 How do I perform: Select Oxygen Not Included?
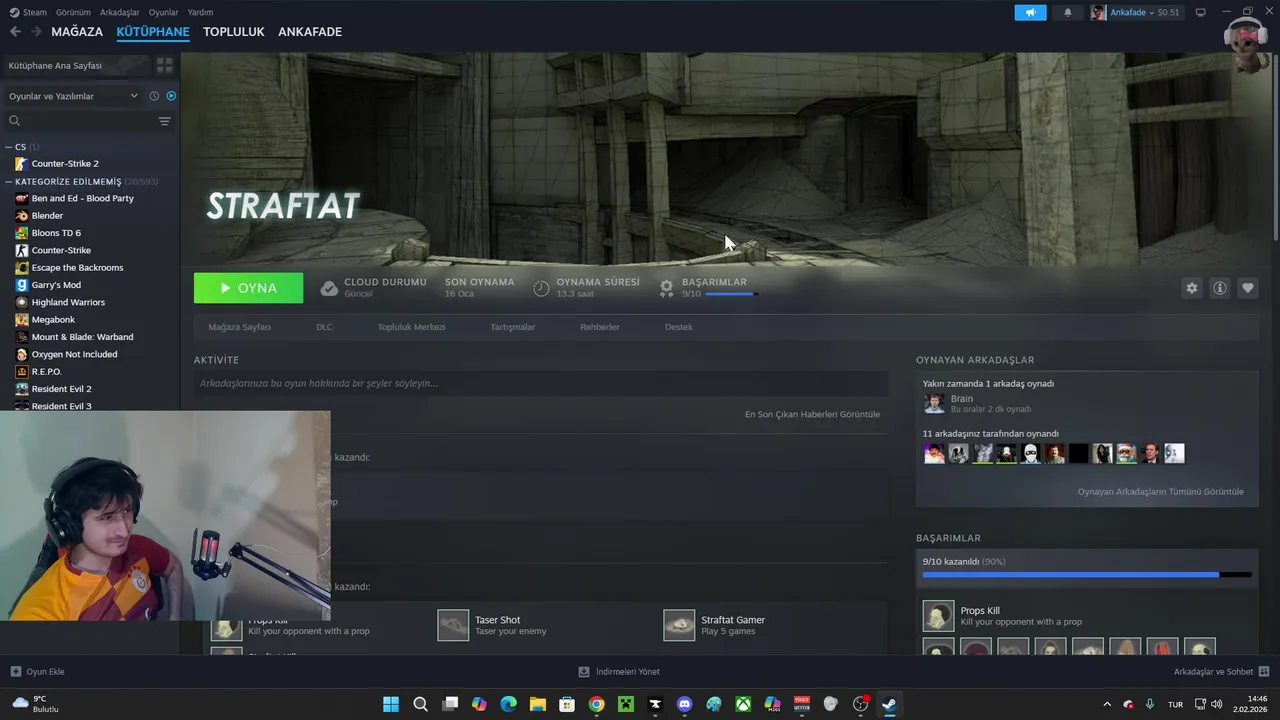74,354
